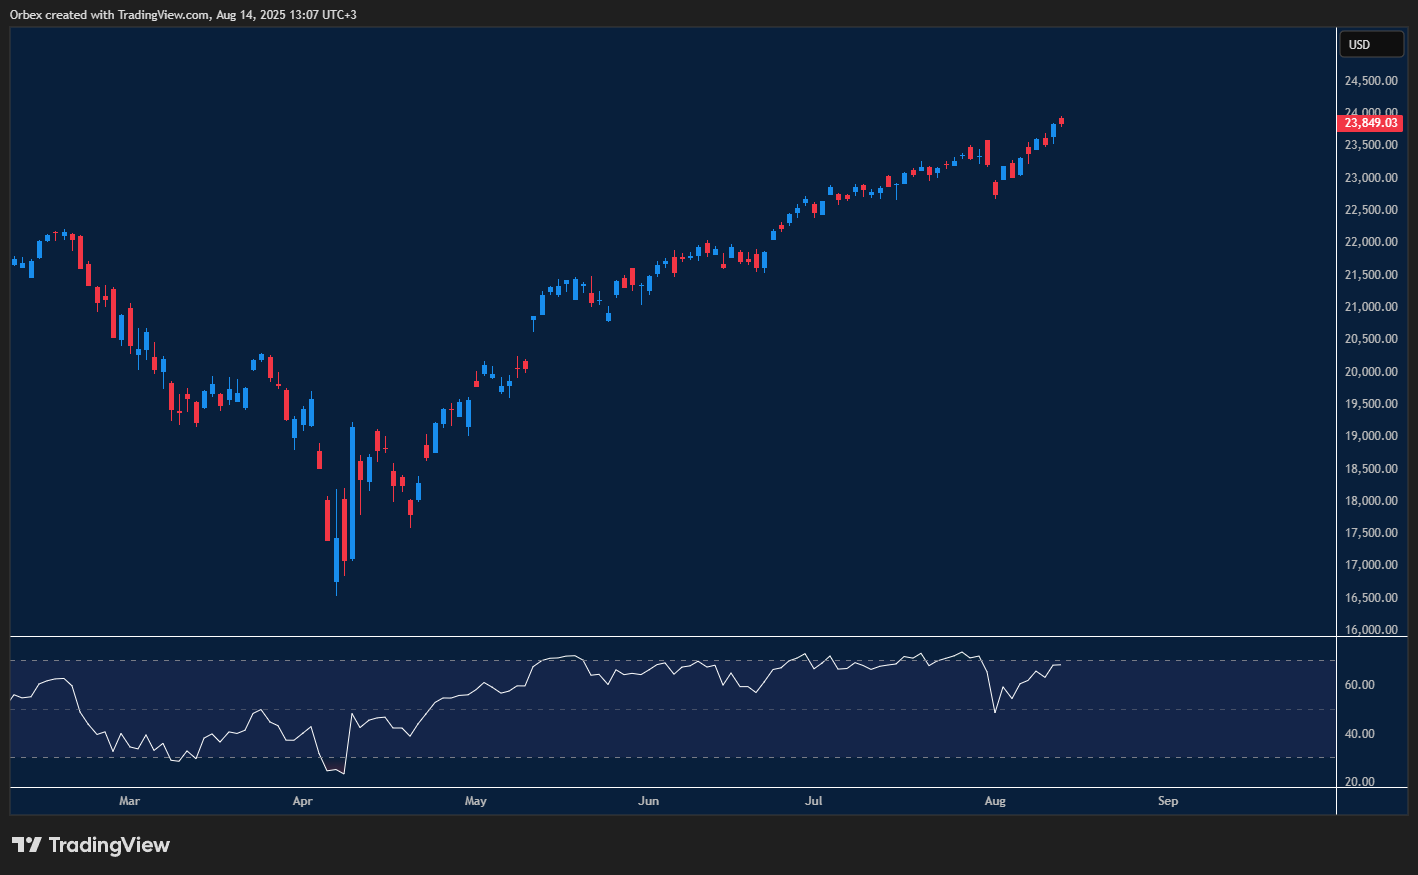Click the 60.00 indicator scale label

(1360, 685)
